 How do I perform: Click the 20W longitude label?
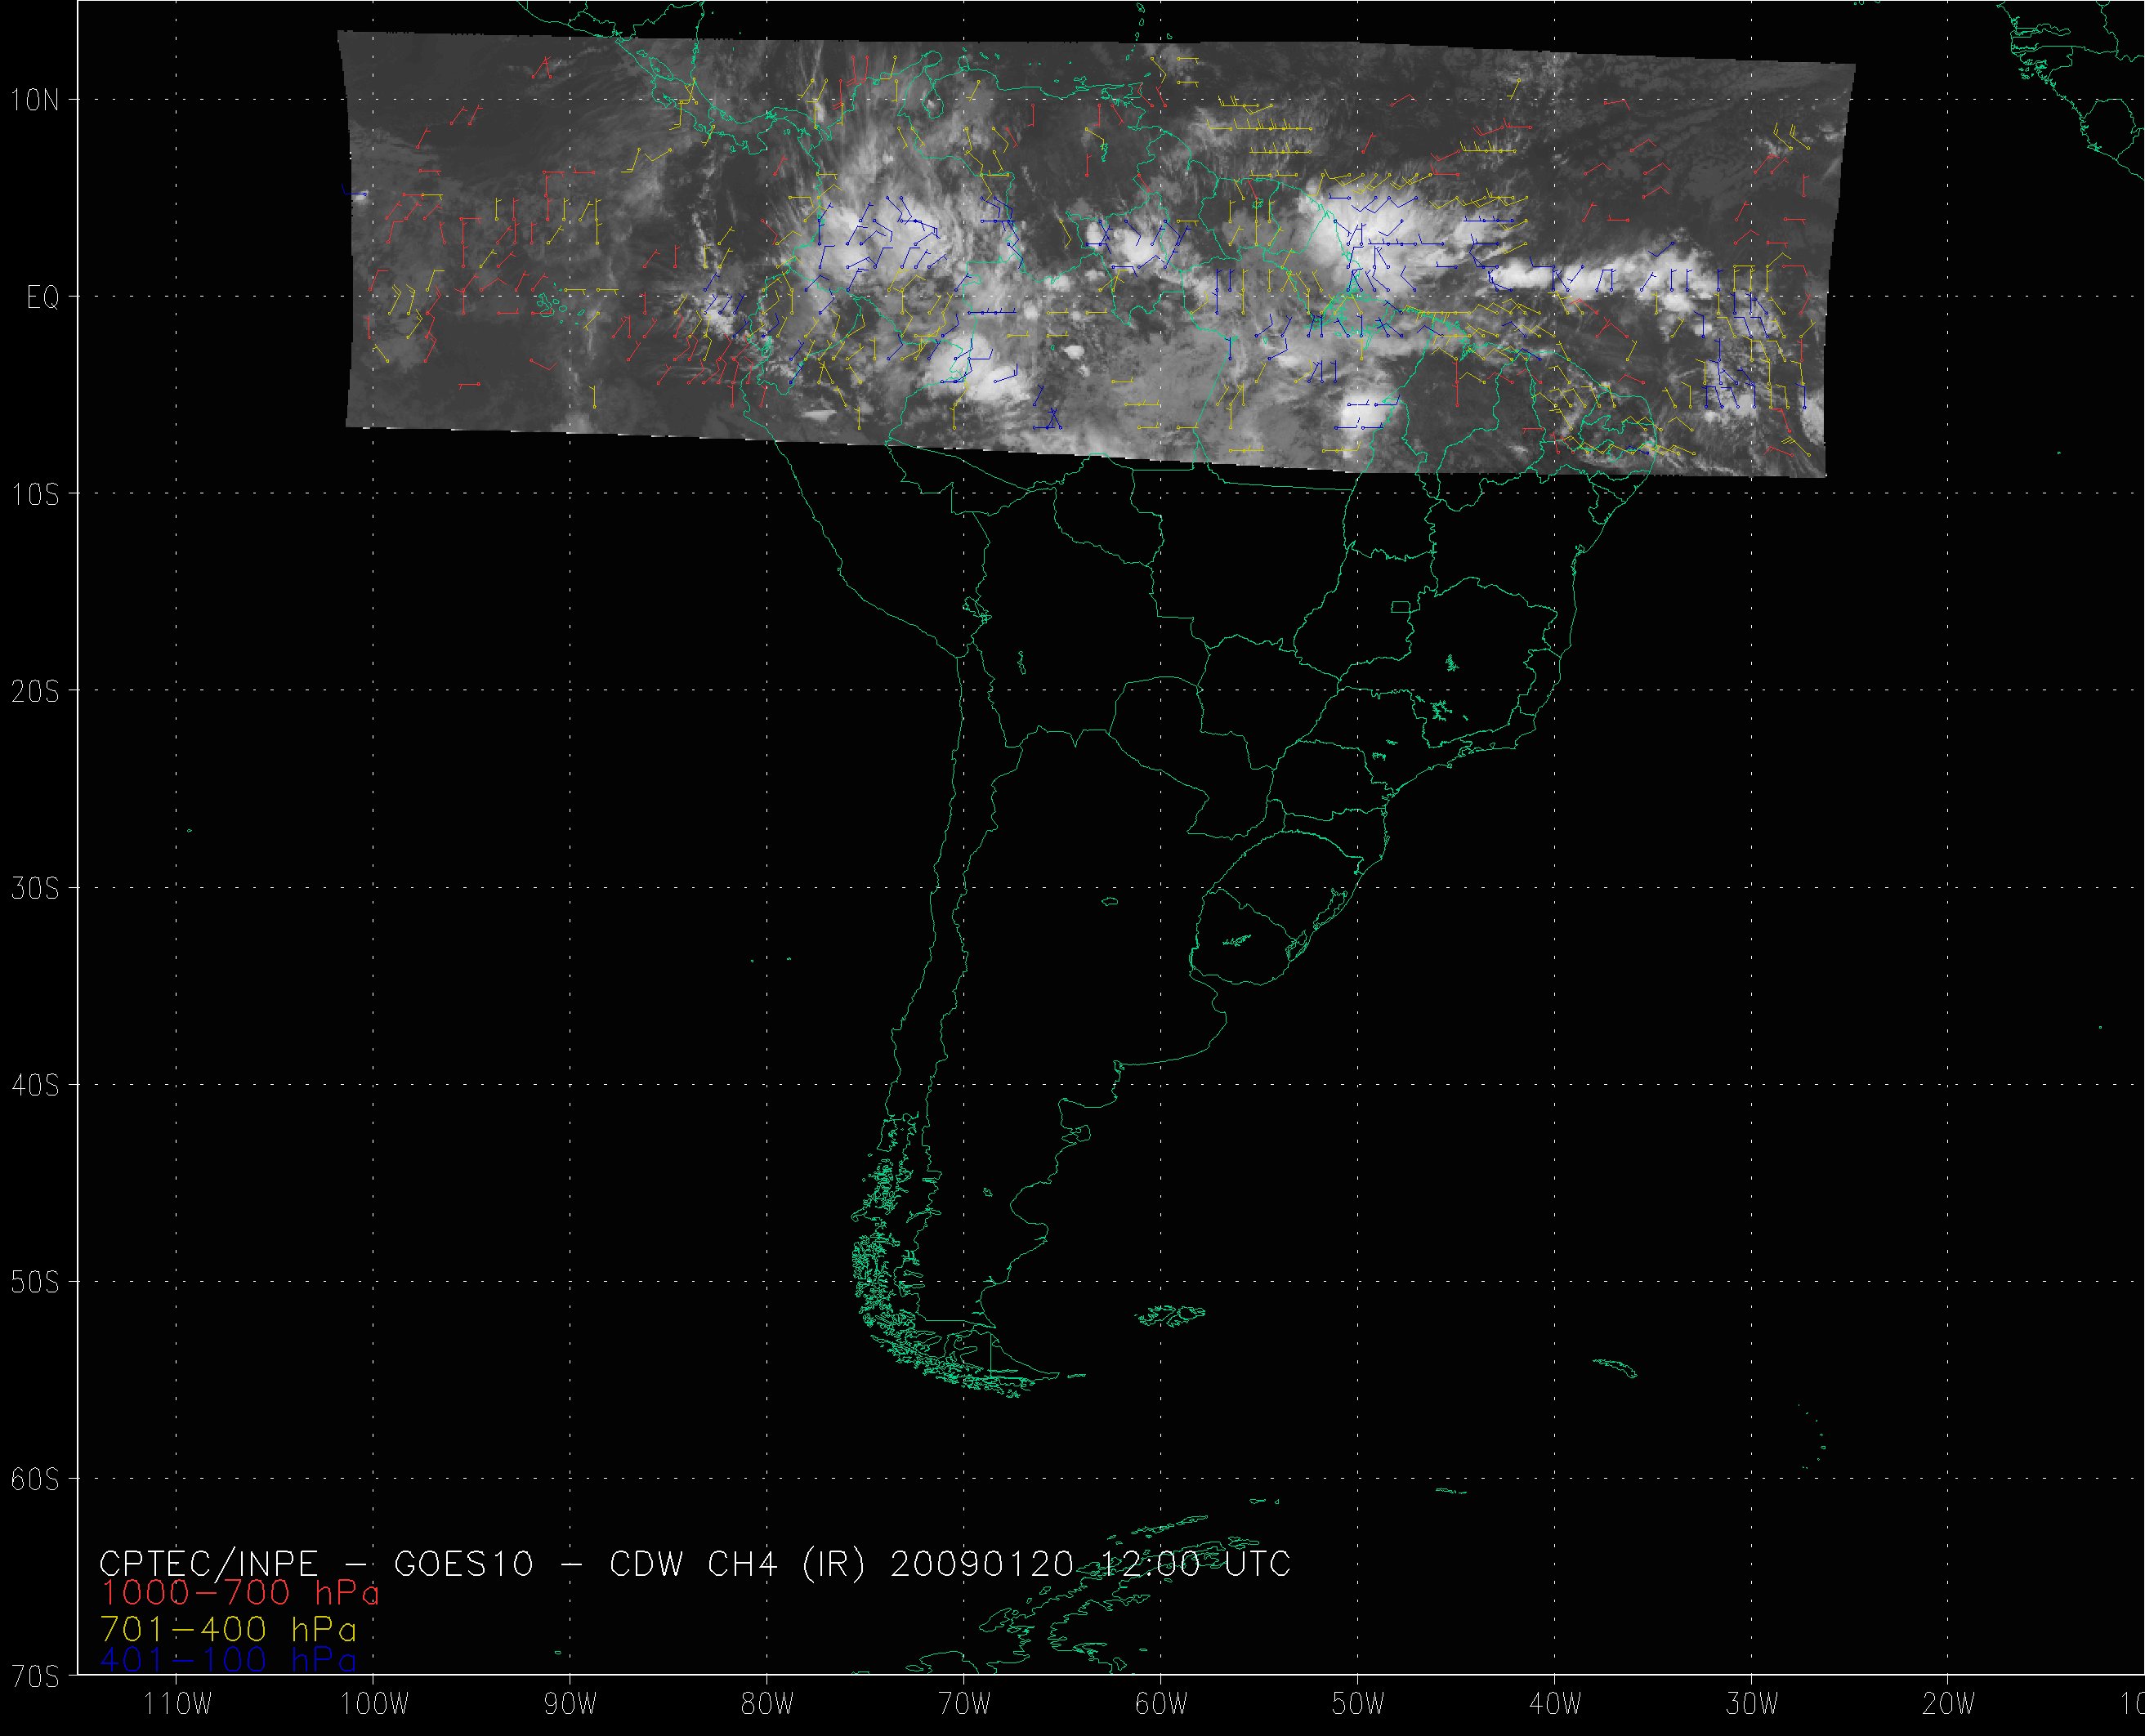pos(1949,1704)
